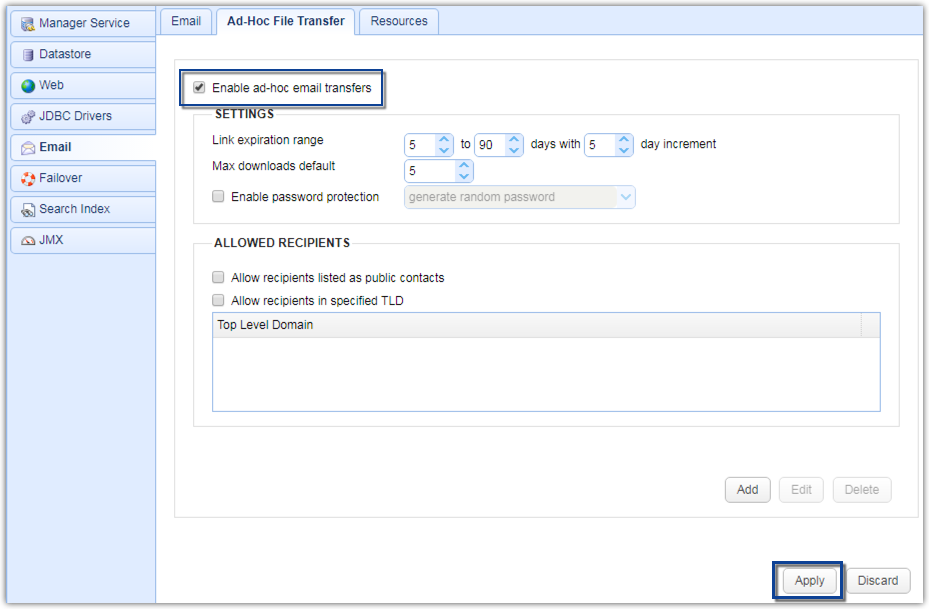
Task: Add a new top level domain entry
Action: pos(747,489)
